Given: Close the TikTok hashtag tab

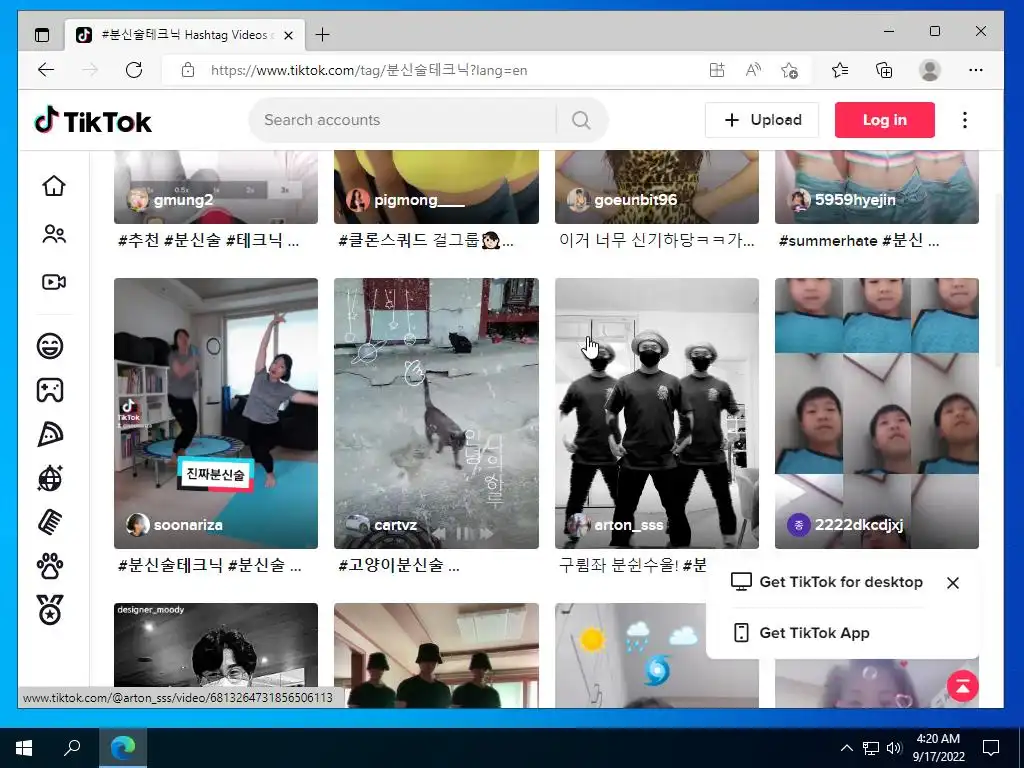Looking at the screenshot, I should tap(288, 35).
